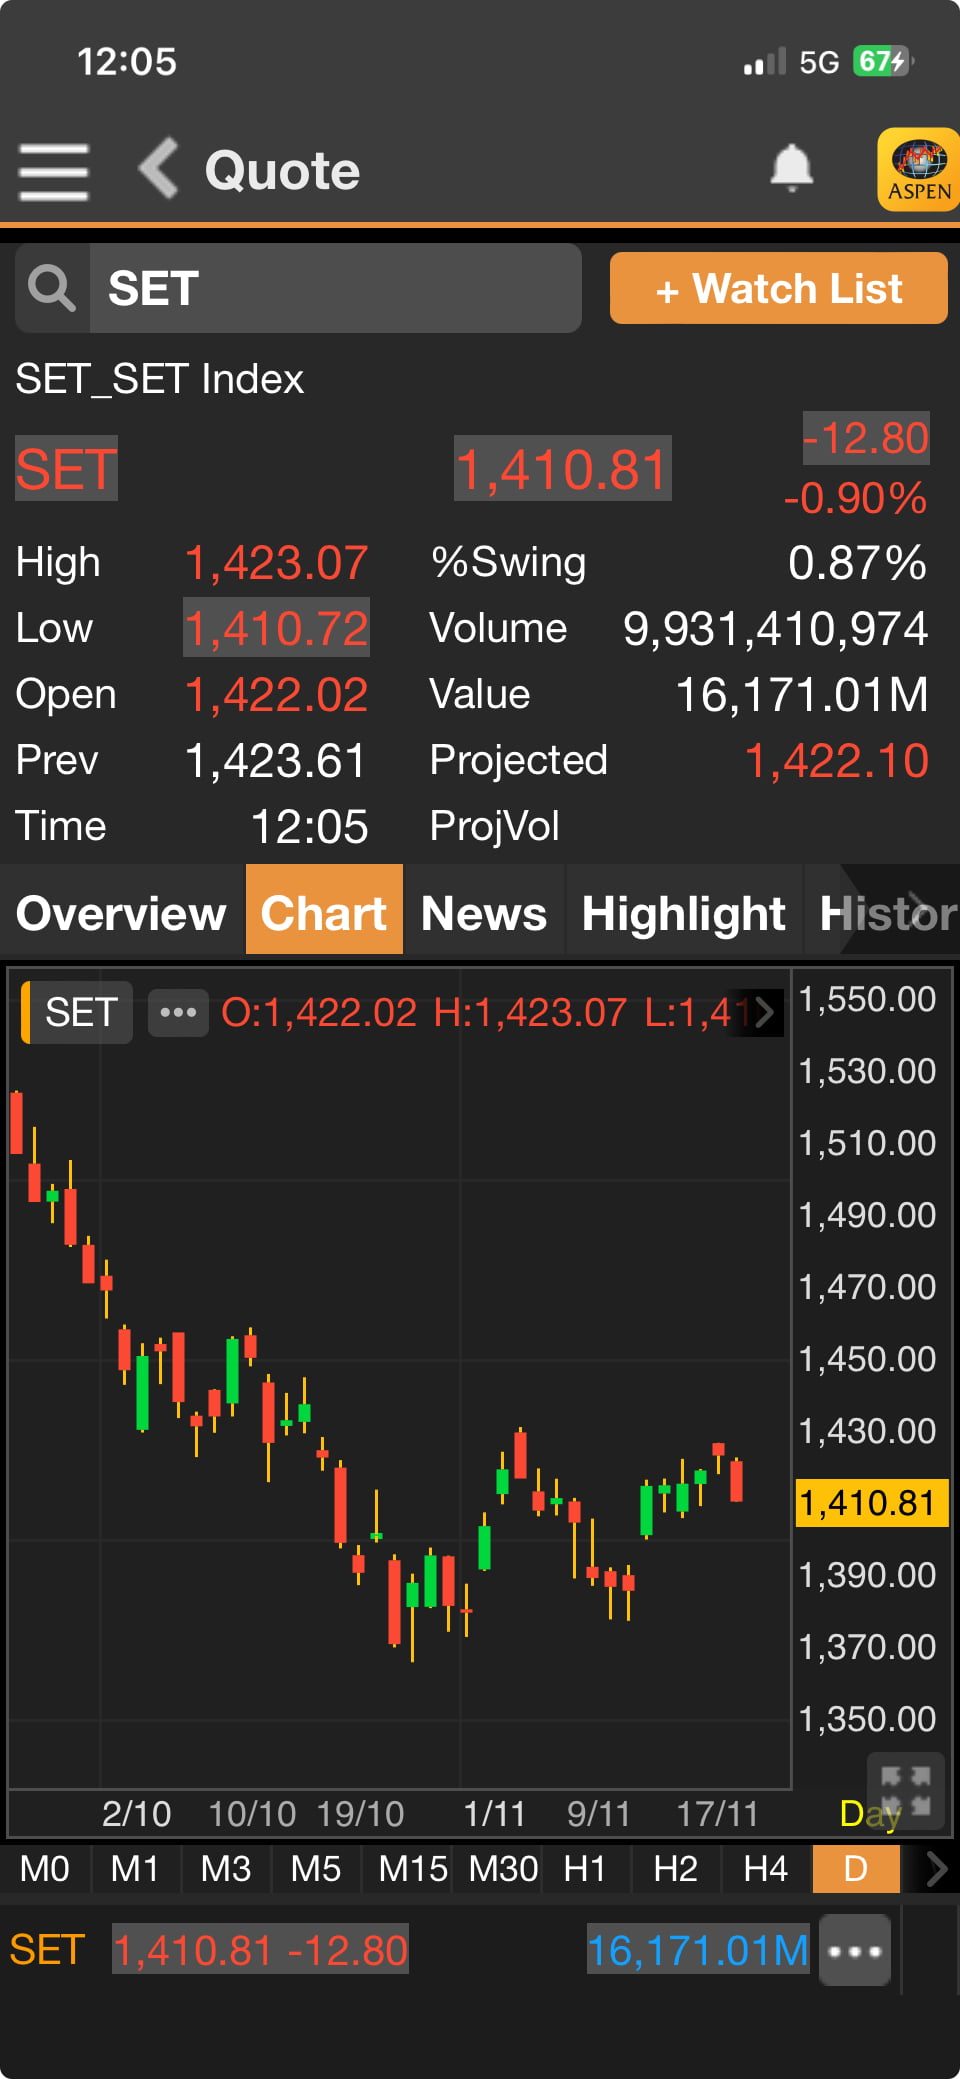The height and width of the screenshot is (2079, 960).
Task: Open the Highlight tab
Action: pos(684,913)
